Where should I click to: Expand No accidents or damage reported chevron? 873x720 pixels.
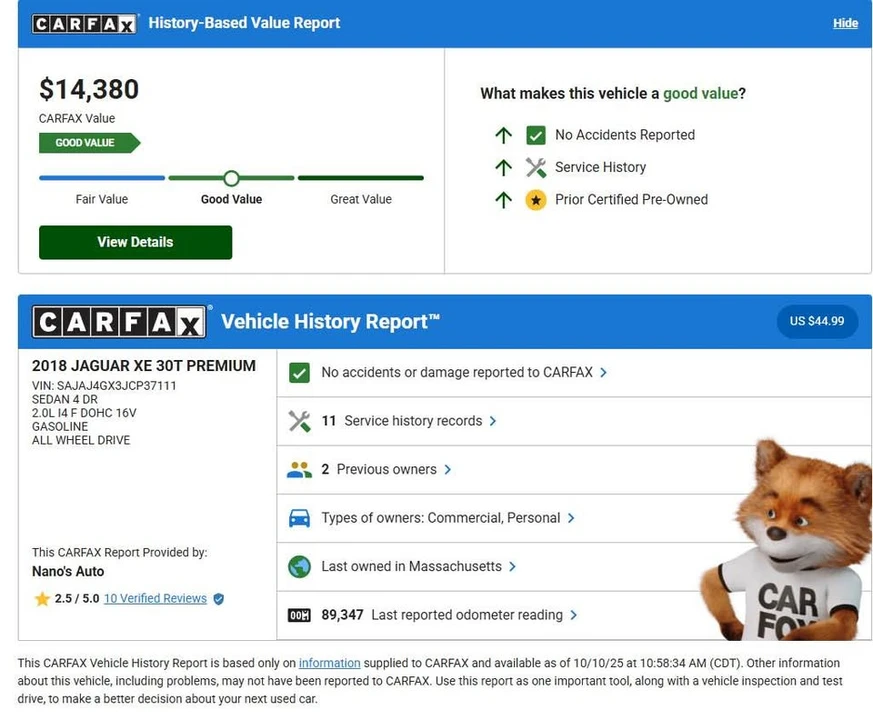[604, 373]
